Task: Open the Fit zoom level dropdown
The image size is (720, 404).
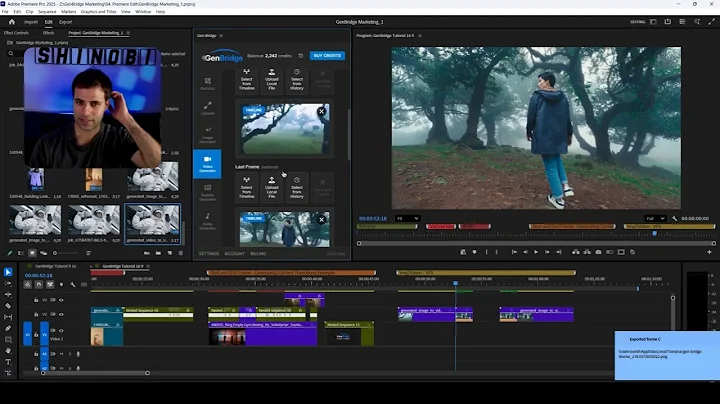Action: tap(407, 219)
